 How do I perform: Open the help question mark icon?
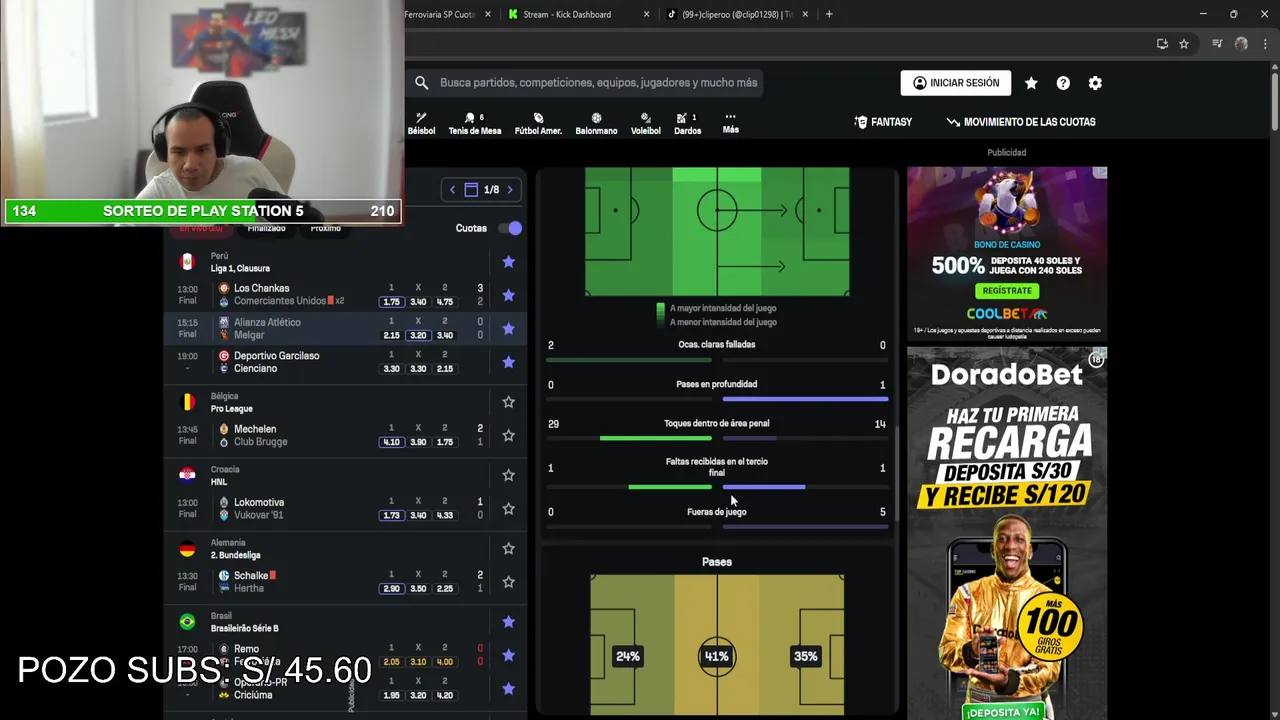[1063, 83]
